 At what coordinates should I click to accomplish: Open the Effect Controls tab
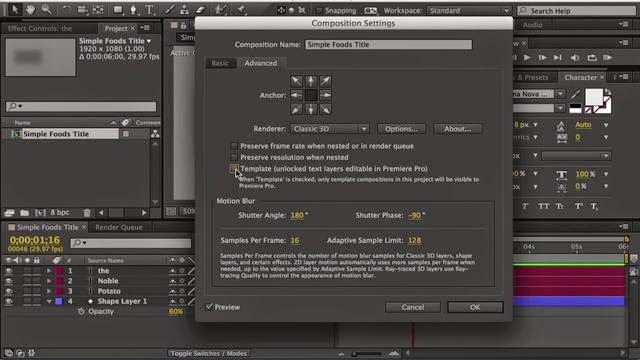(40, 28)
